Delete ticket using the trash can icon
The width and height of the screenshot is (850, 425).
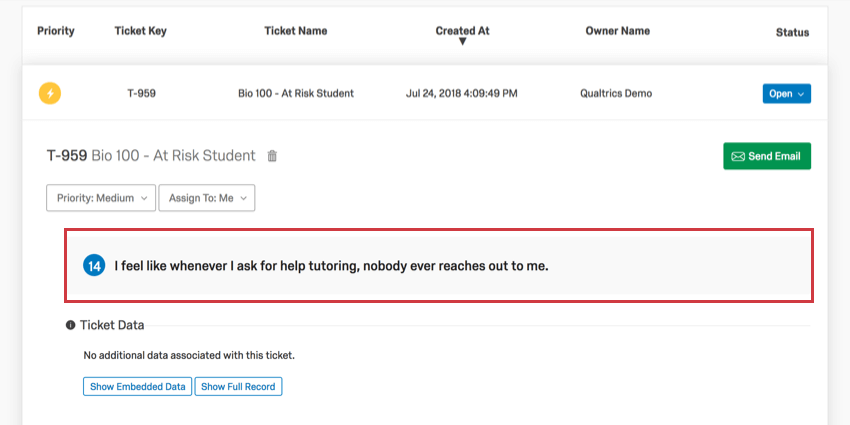(273, 156)
